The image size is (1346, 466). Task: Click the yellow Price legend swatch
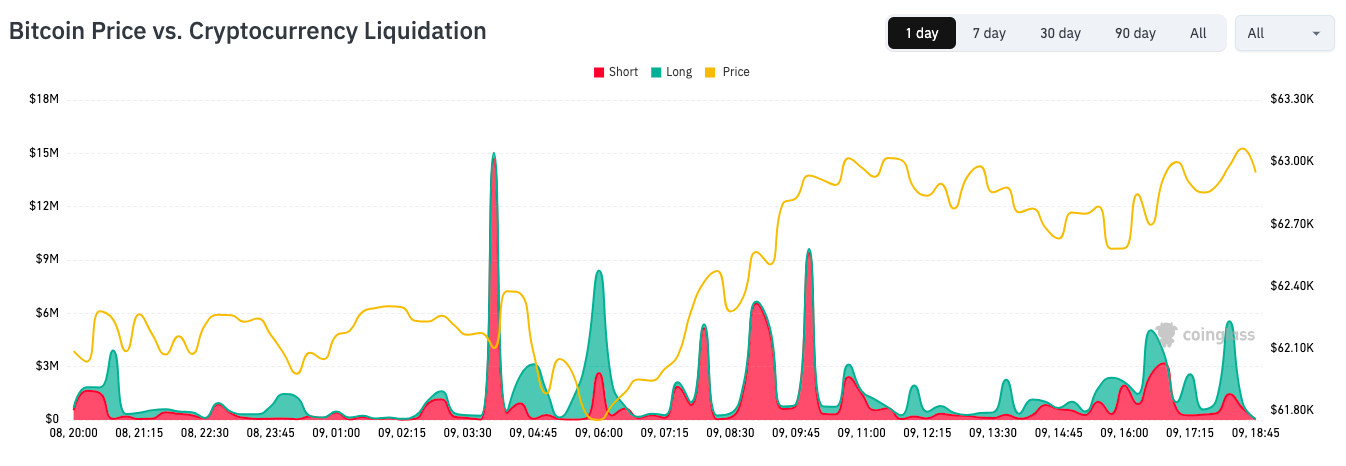coord(711,72)
